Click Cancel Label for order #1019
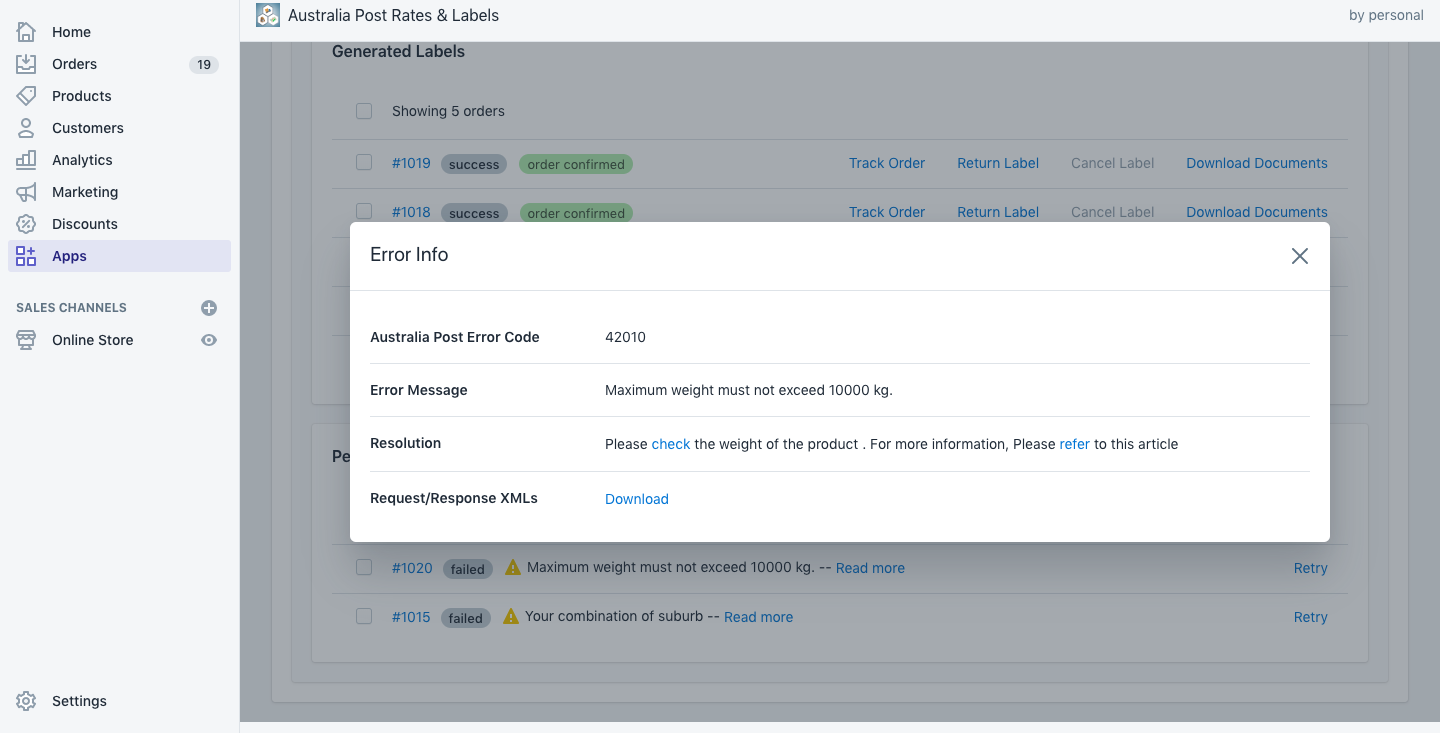 pyautogui.click(x=1112, y=163)
